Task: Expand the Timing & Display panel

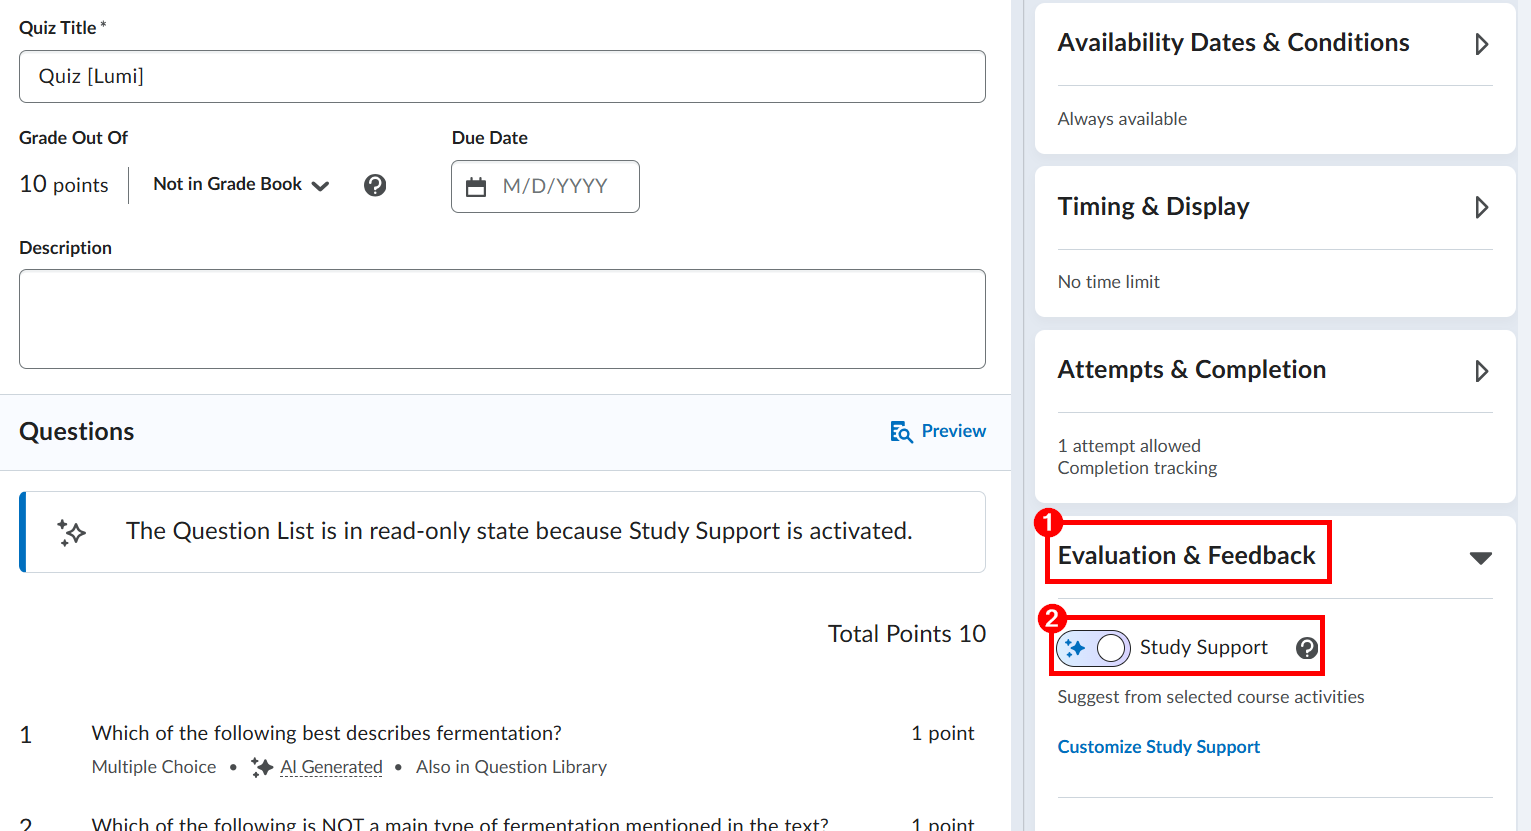Action: 1481,207
